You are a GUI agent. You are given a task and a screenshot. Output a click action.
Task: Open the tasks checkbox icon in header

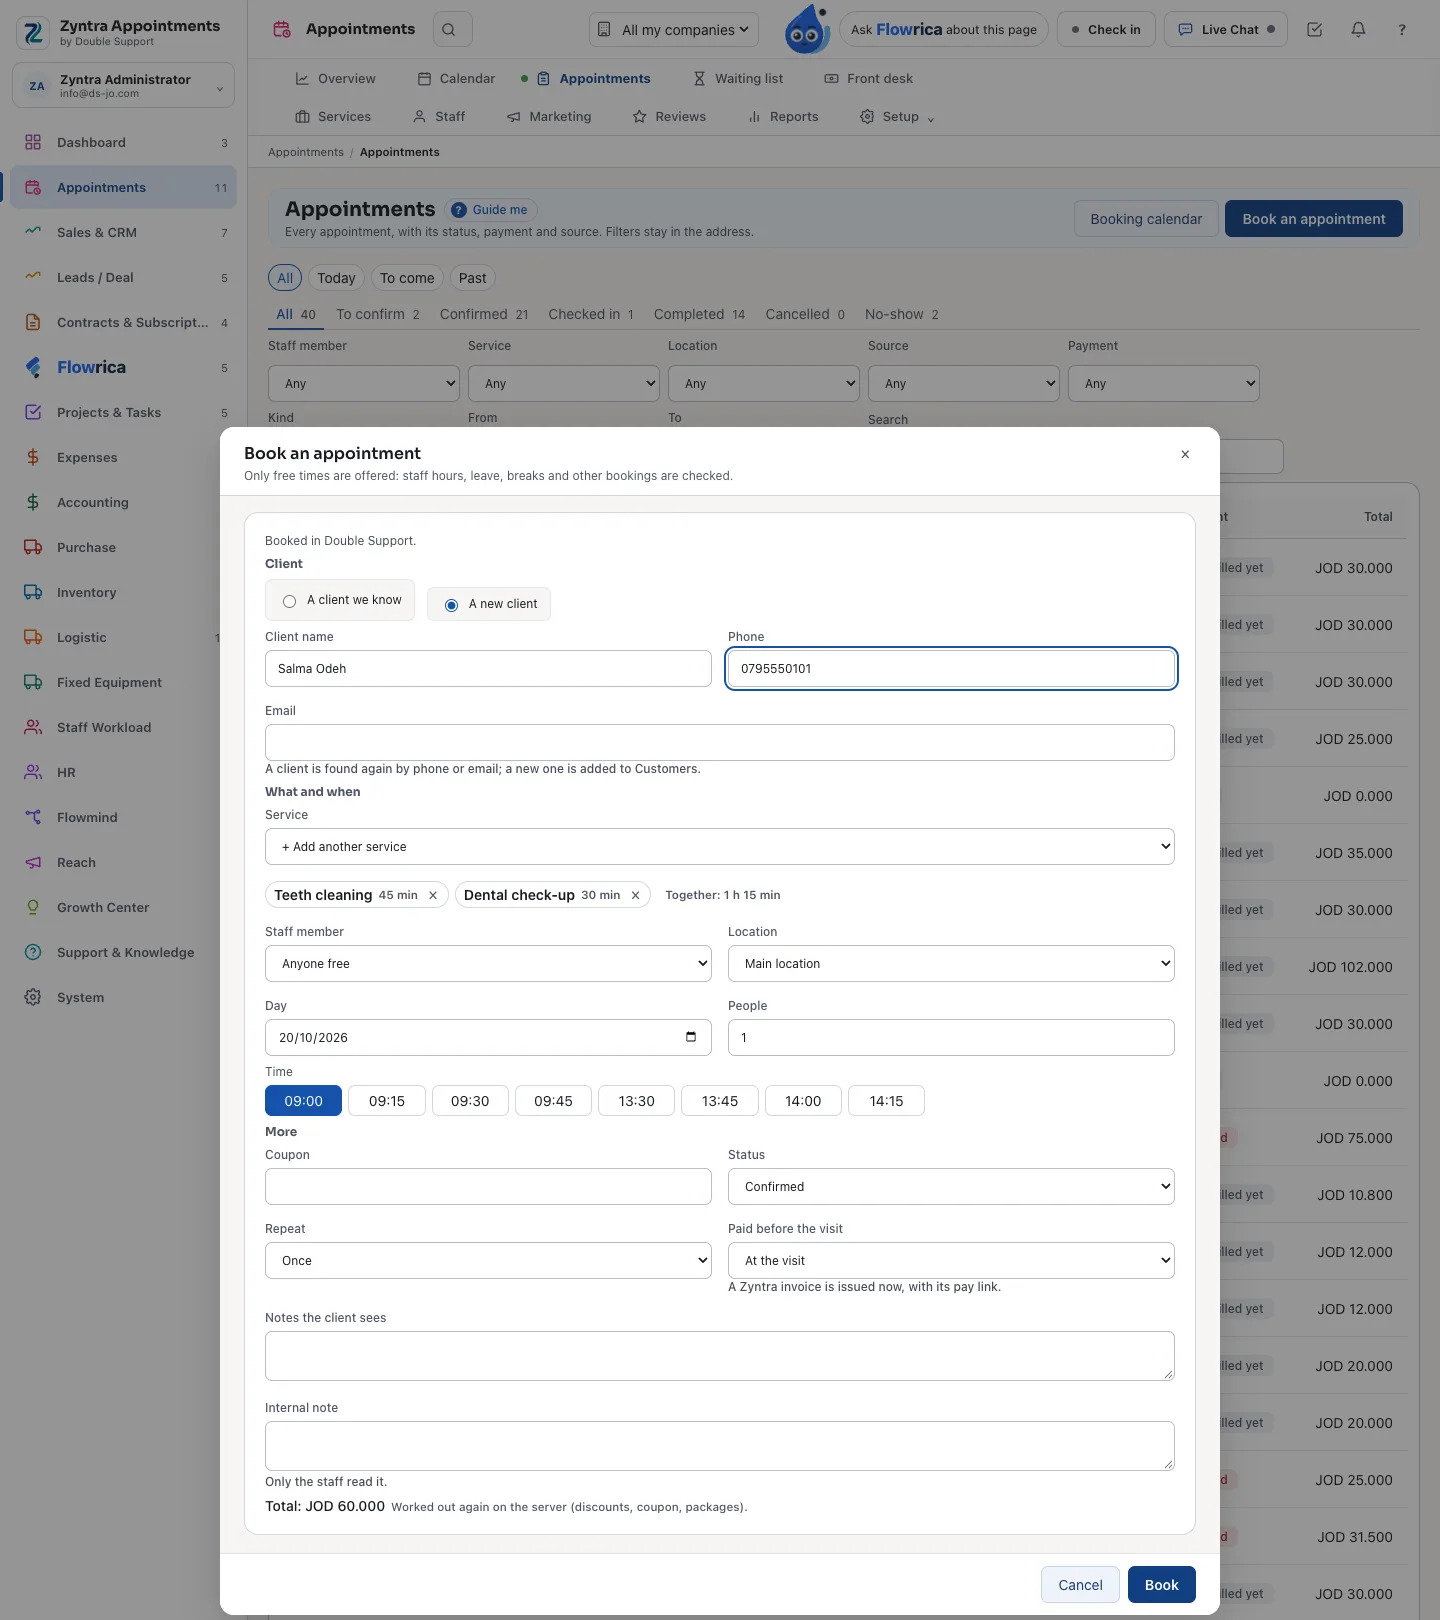(1315, 30)
